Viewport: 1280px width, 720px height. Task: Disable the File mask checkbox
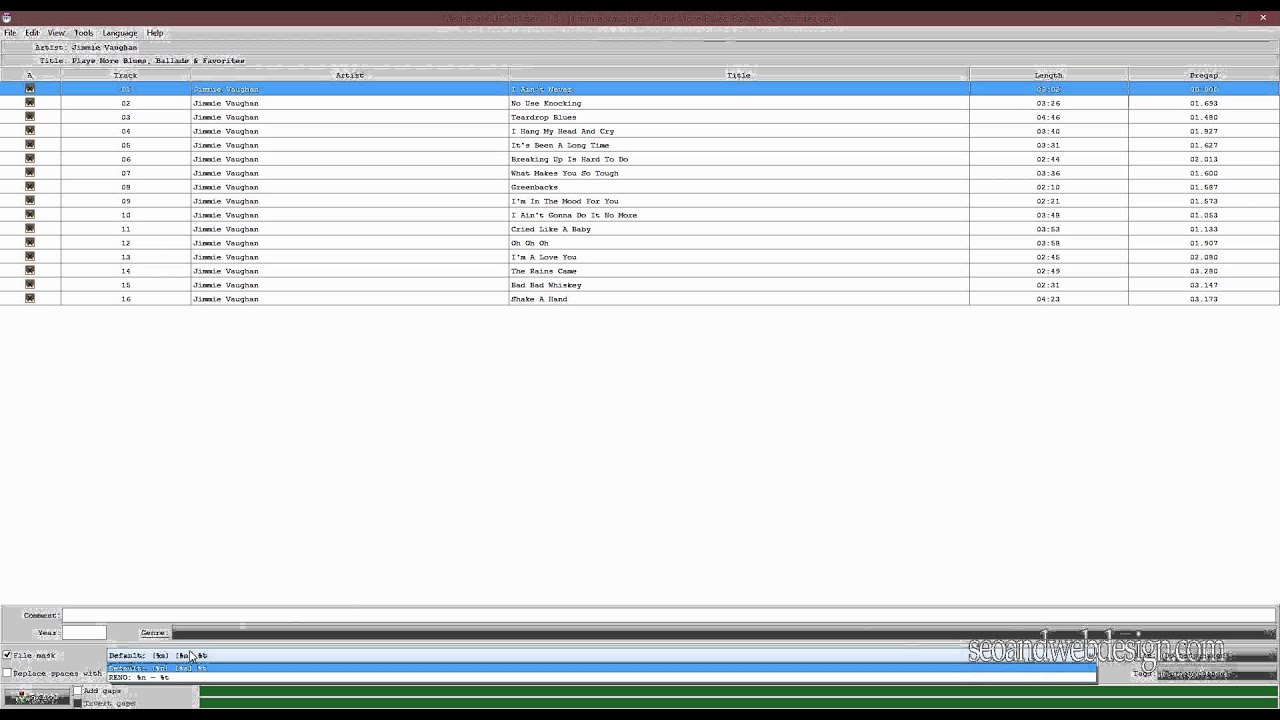click(x=7, y=655)
